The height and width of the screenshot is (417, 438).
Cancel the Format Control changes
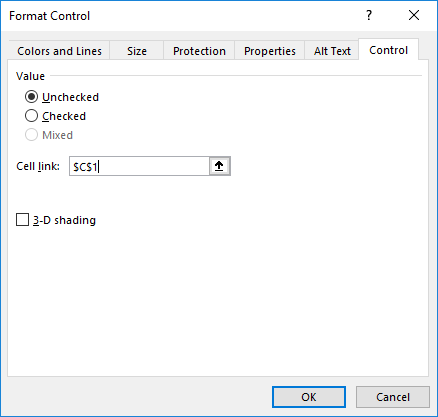(x=393, y=397)
